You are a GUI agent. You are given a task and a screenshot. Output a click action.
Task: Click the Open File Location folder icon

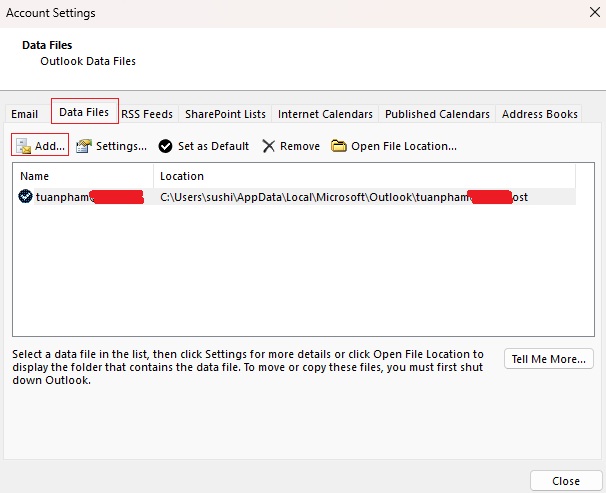[x=339, y=146]
